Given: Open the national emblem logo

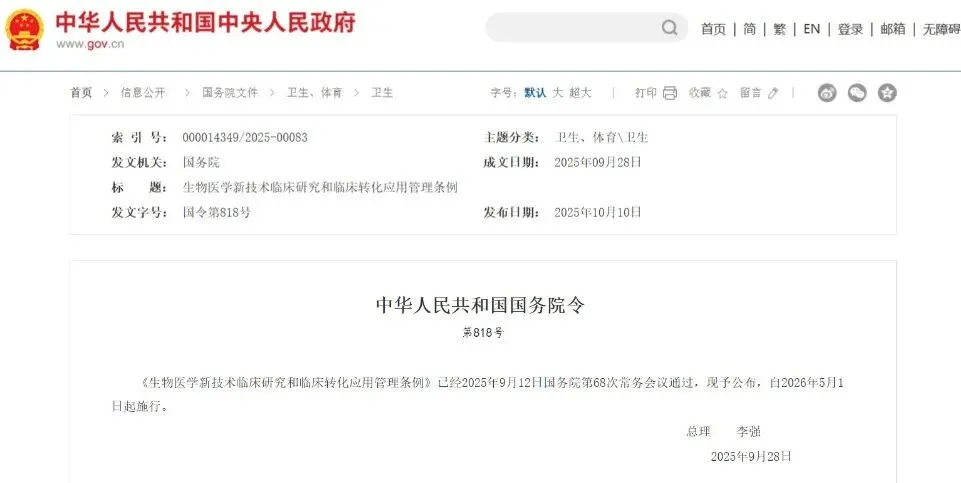Looking at the screenshot, I should coord(25,29).
